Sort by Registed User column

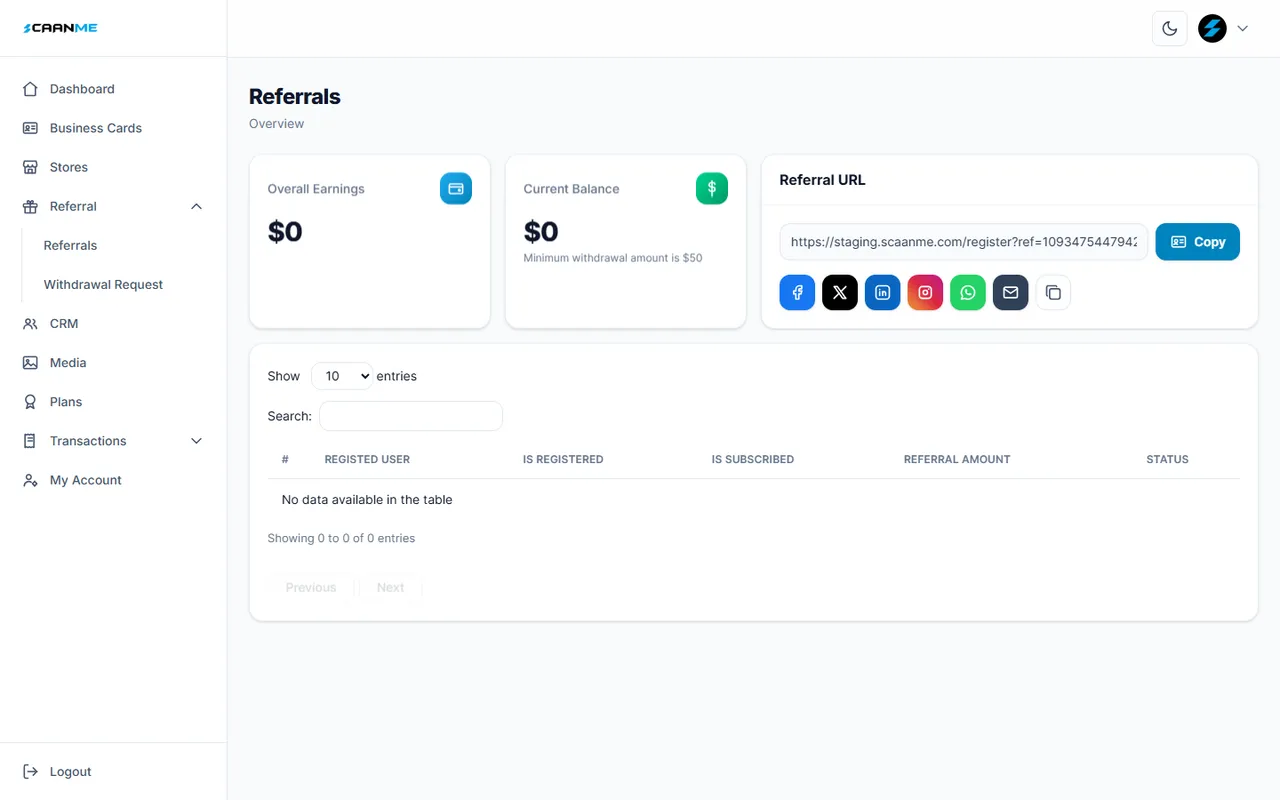(x=367, y=459)
